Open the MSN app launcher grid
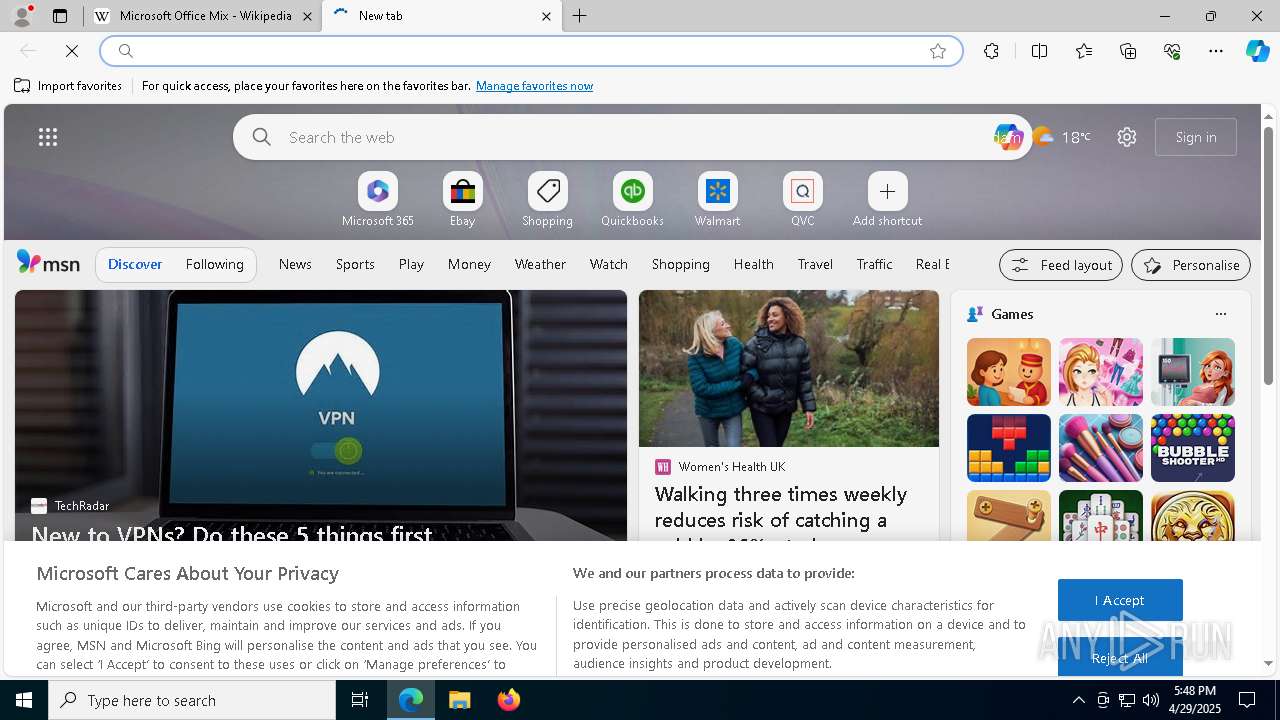Image resolution: width=1280 pixels, height=720 pixels. pos(48,137)
